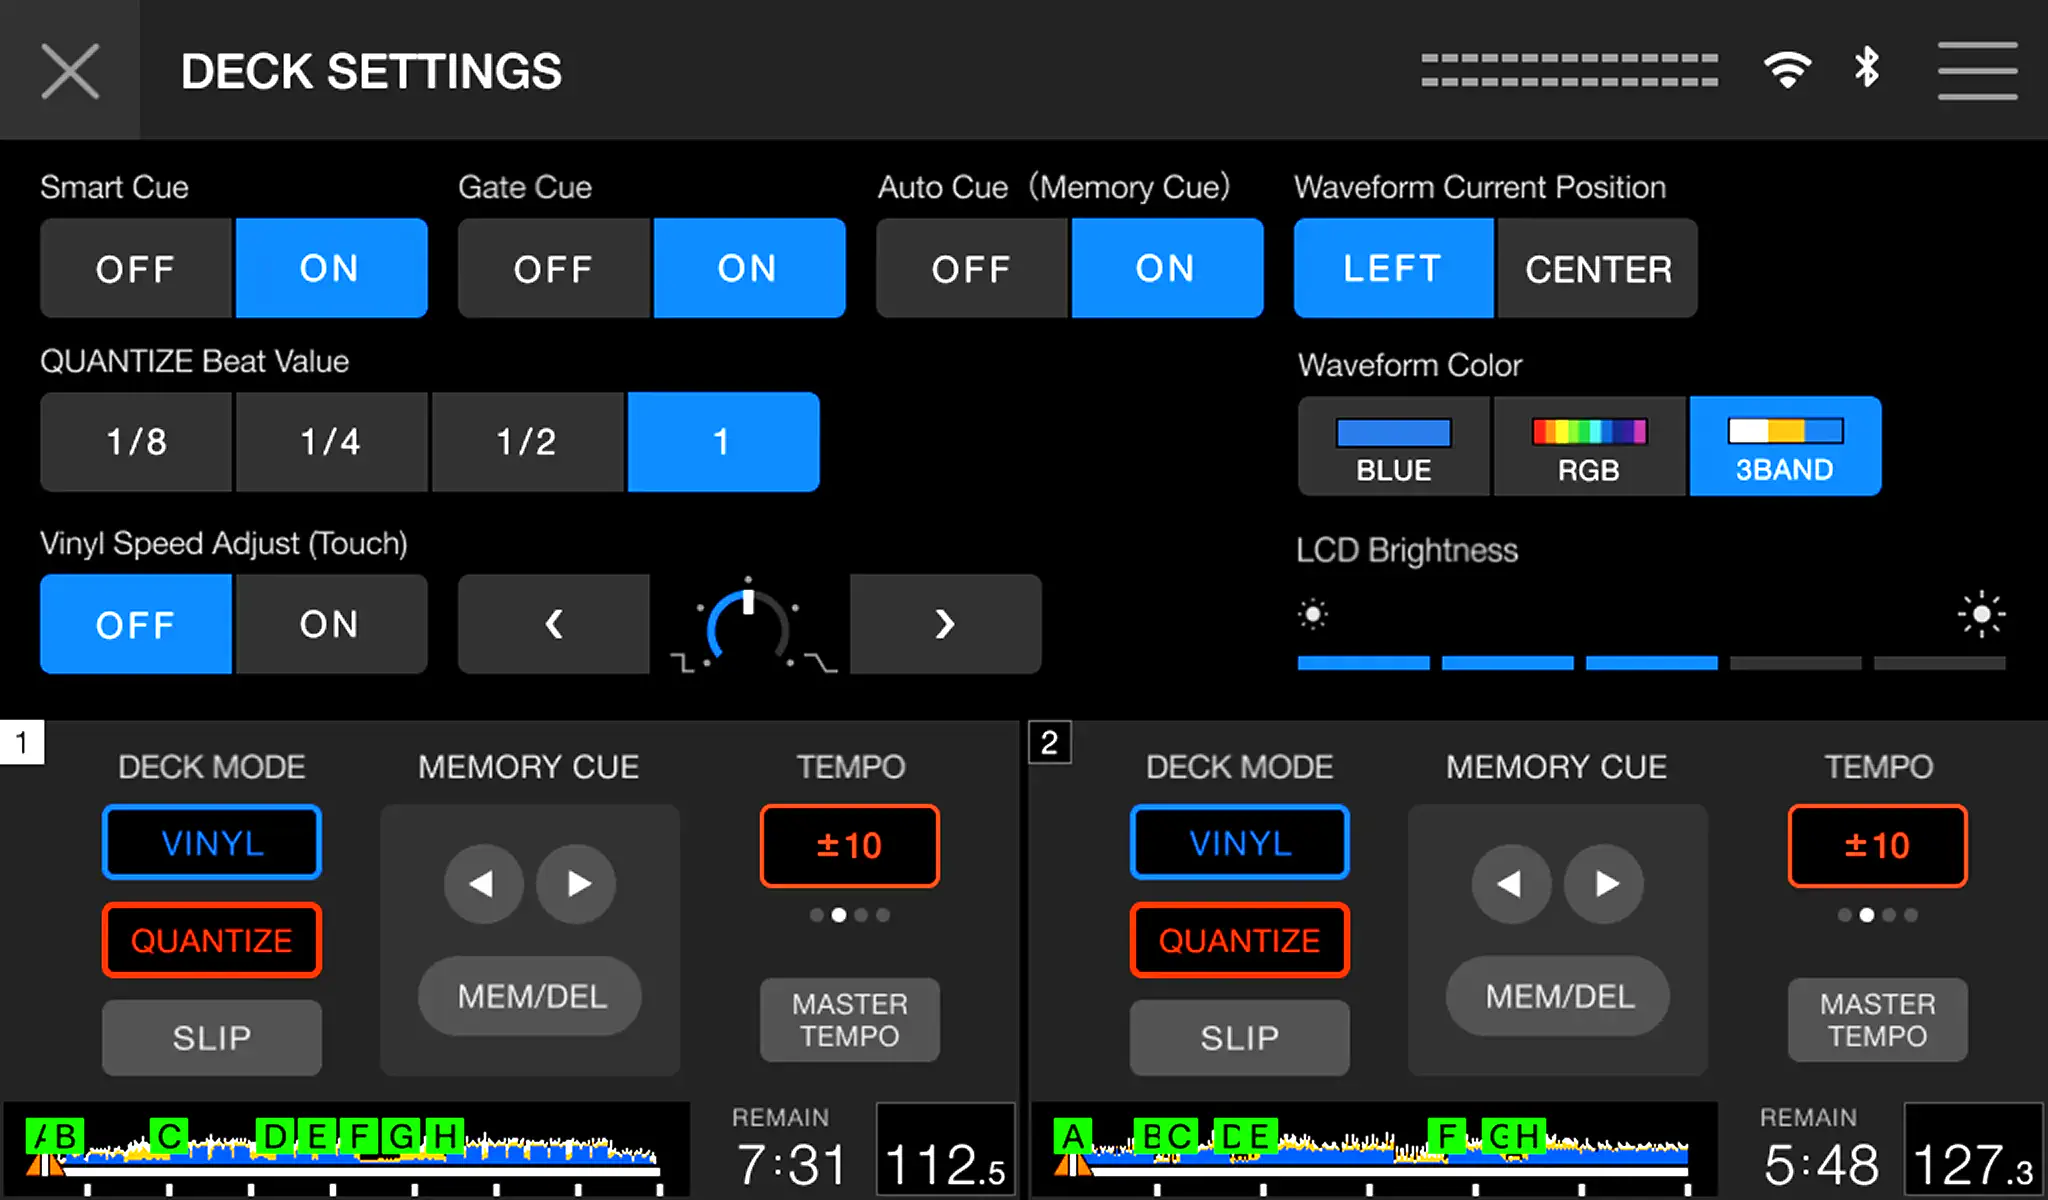This screenshot has height=1200, width=2048.
Task: Decrease vinyl speed adjust with left arrow
Action: tap(554, 624)
